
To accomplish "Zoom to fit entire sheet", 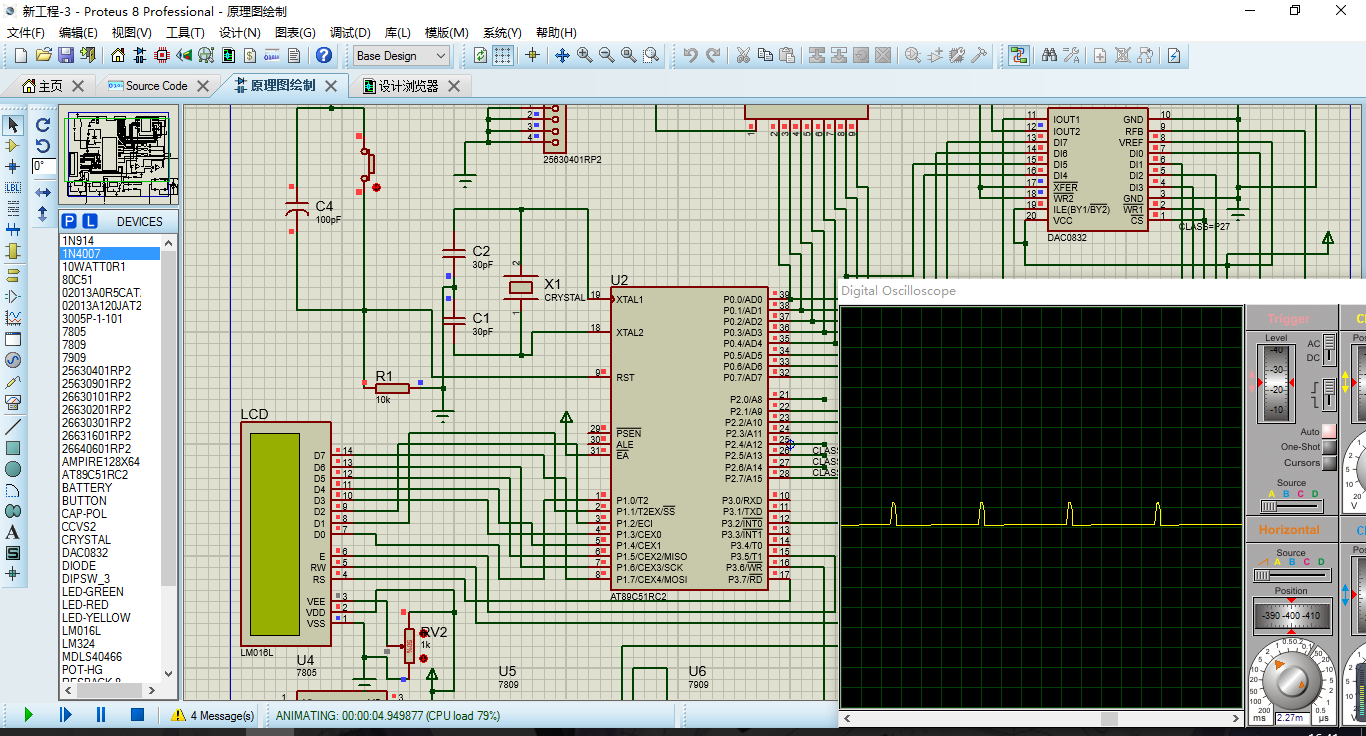I will [x=628, y=56].
